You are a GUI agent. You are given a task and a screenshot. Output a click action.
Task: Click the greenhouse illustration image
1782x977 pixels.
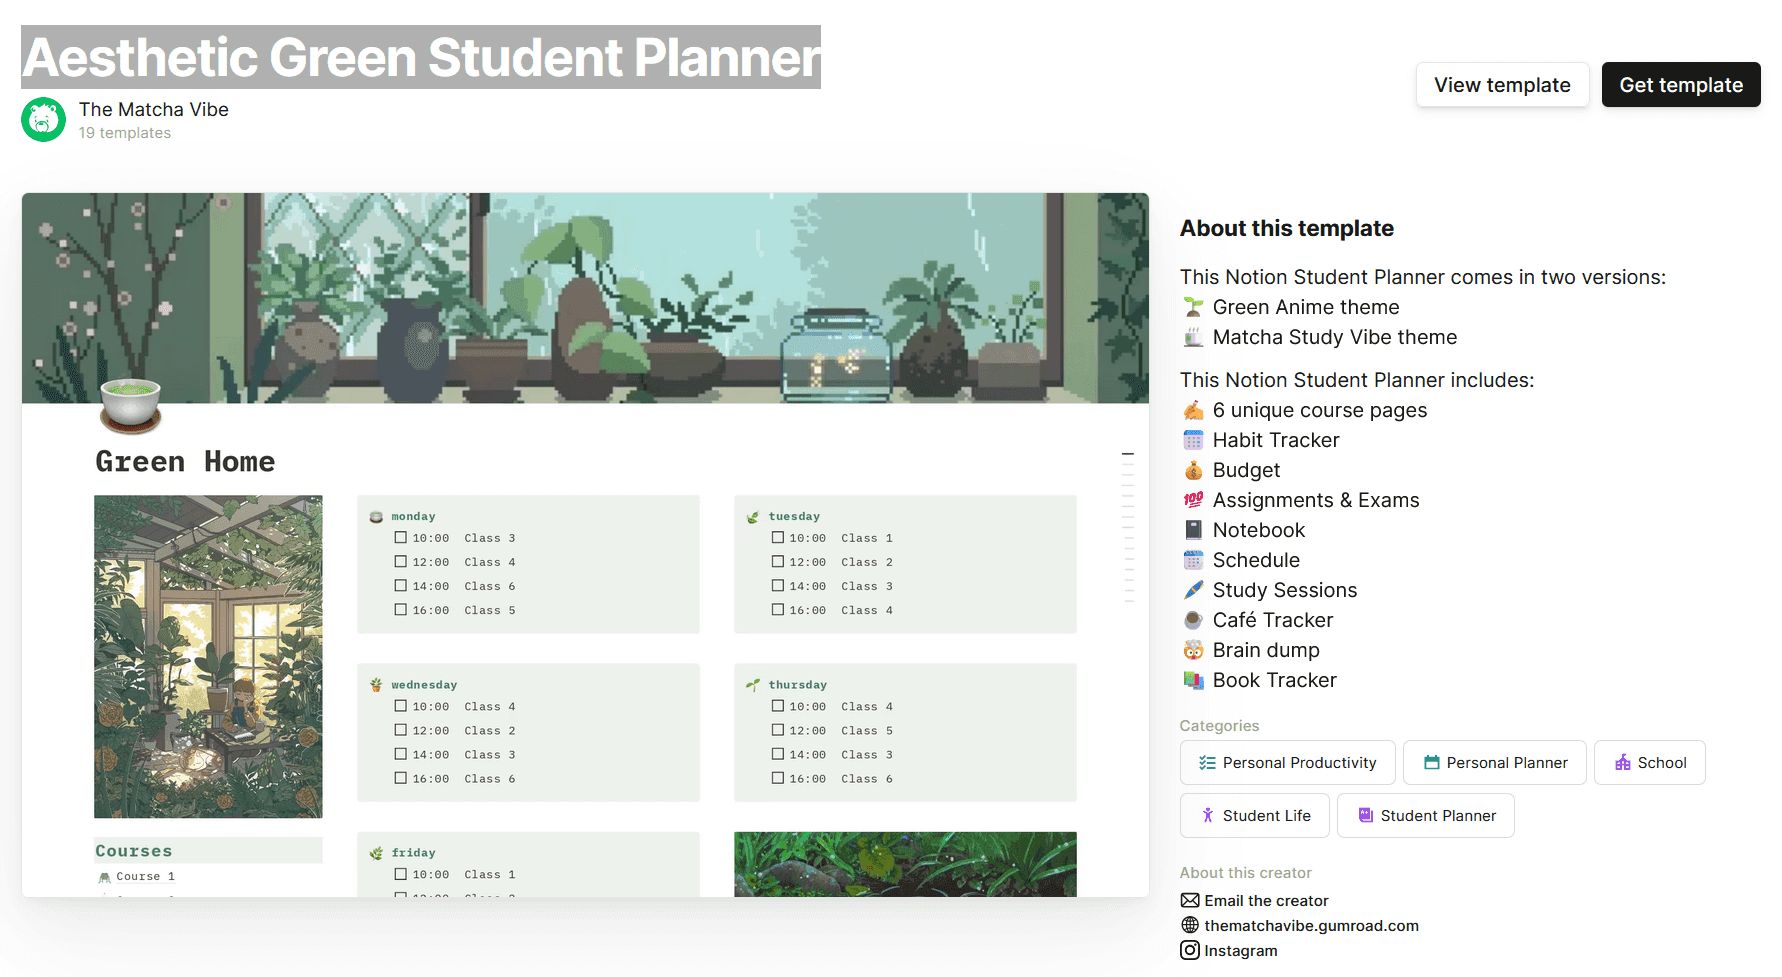click(208, 656)
